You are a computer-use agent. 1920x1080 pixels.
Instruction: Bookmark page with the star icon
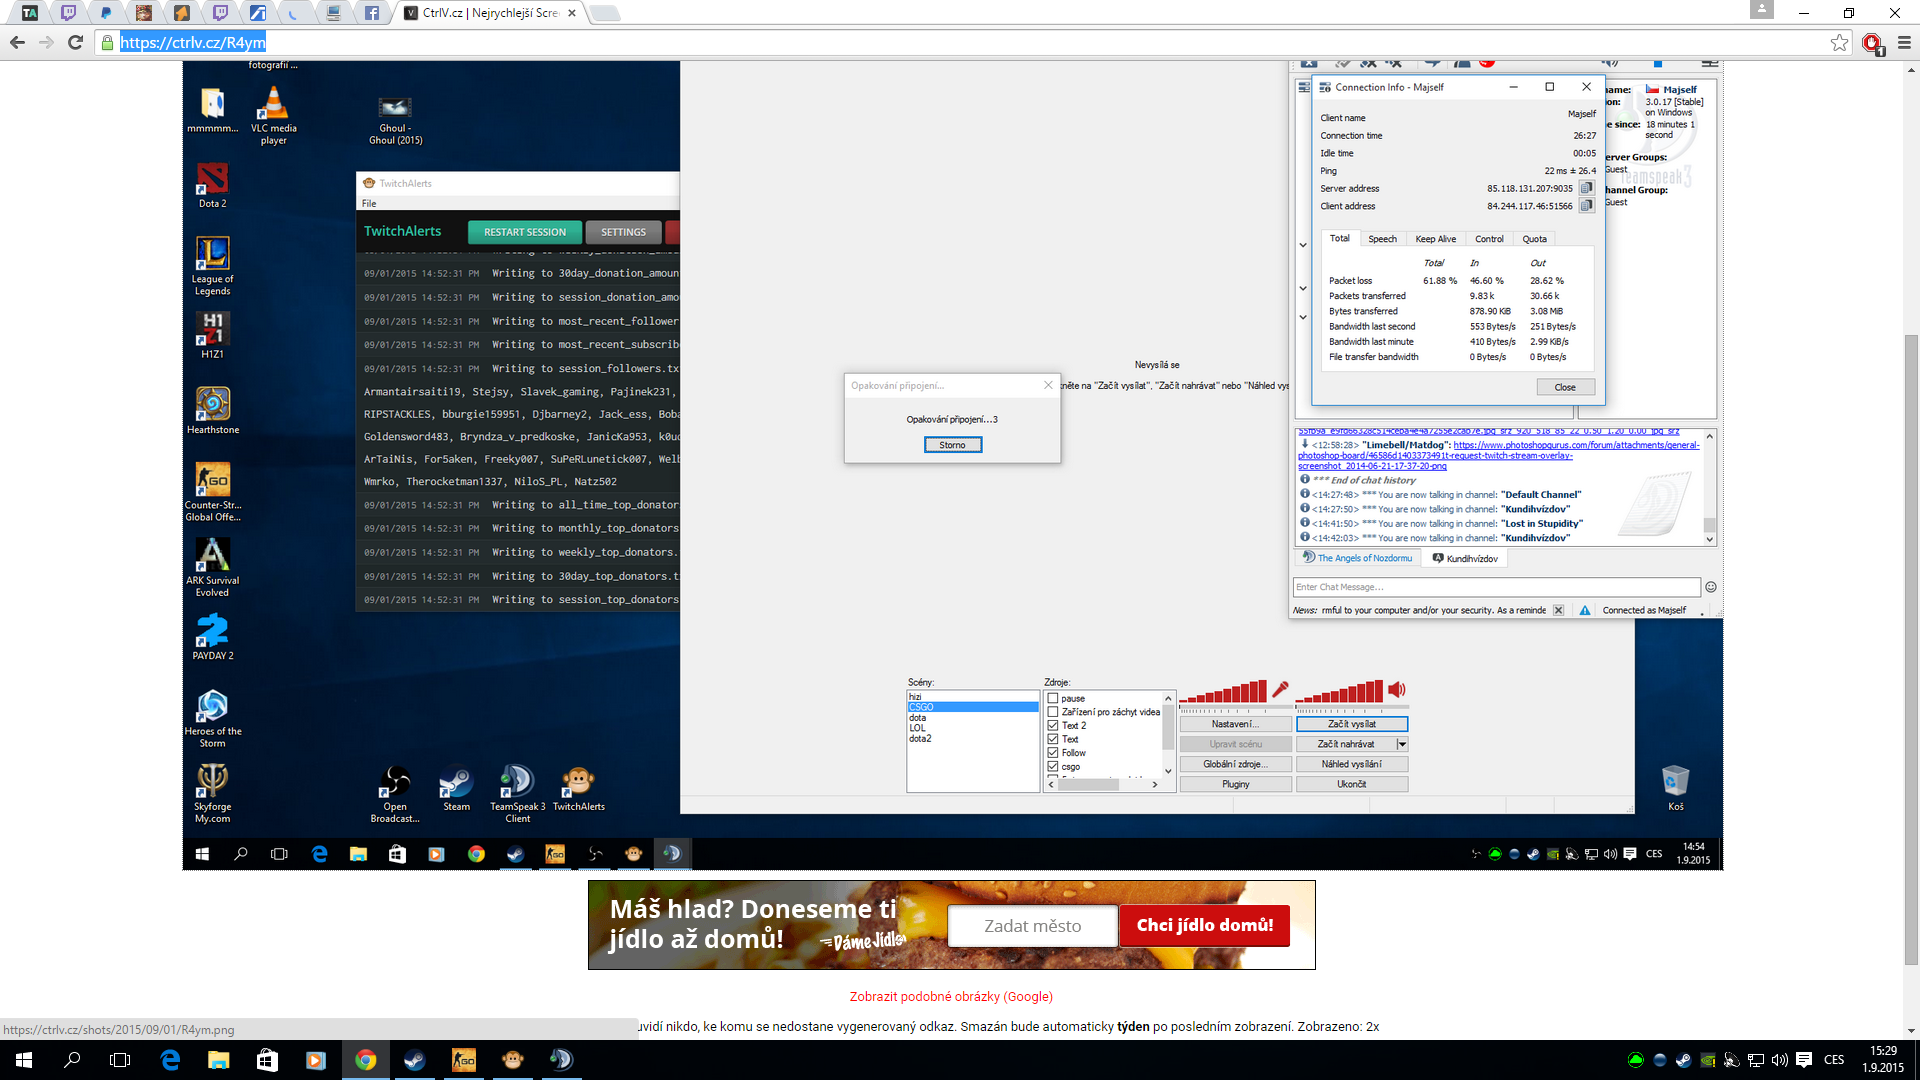coord(1839,42)
